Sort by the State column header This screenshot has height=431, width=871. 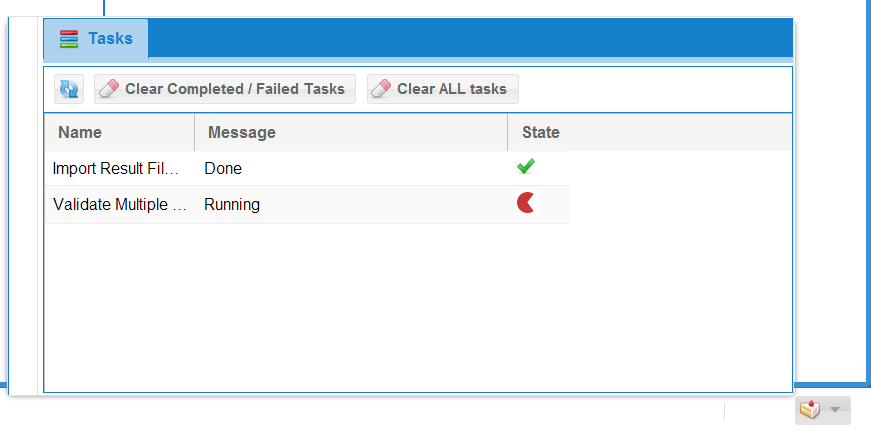pyautogui.click(x=541, y=132)
